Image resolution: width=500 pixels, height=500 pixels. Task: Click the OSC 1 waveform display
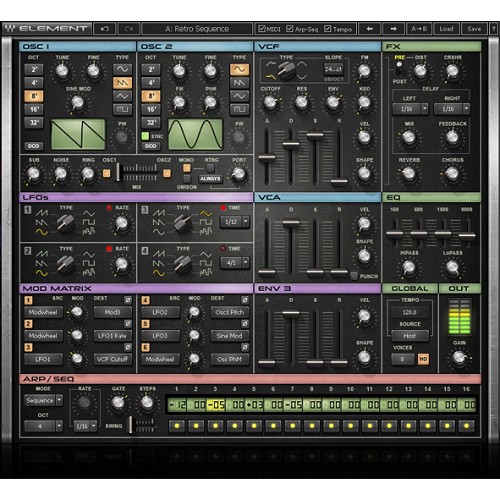coord(78,135)
